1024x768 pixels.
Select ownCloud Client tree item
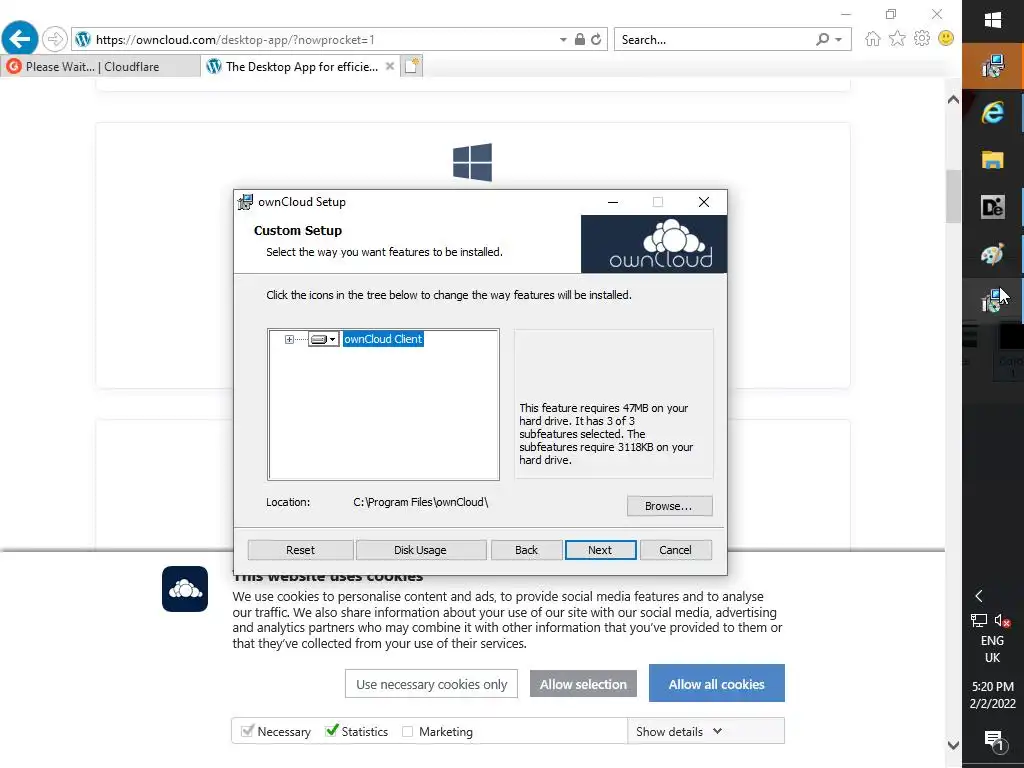[x=383, y=339]
